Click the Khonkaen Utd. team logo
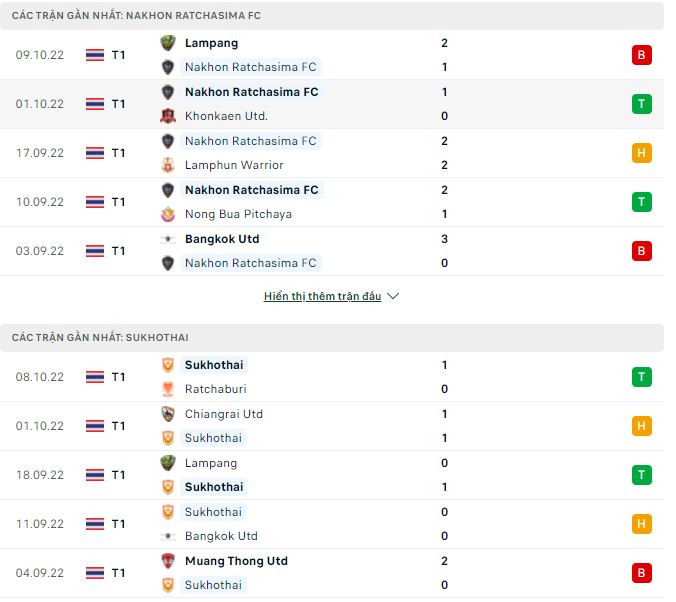The width and height of the screenshot is (676, 602). coord(168,116)
